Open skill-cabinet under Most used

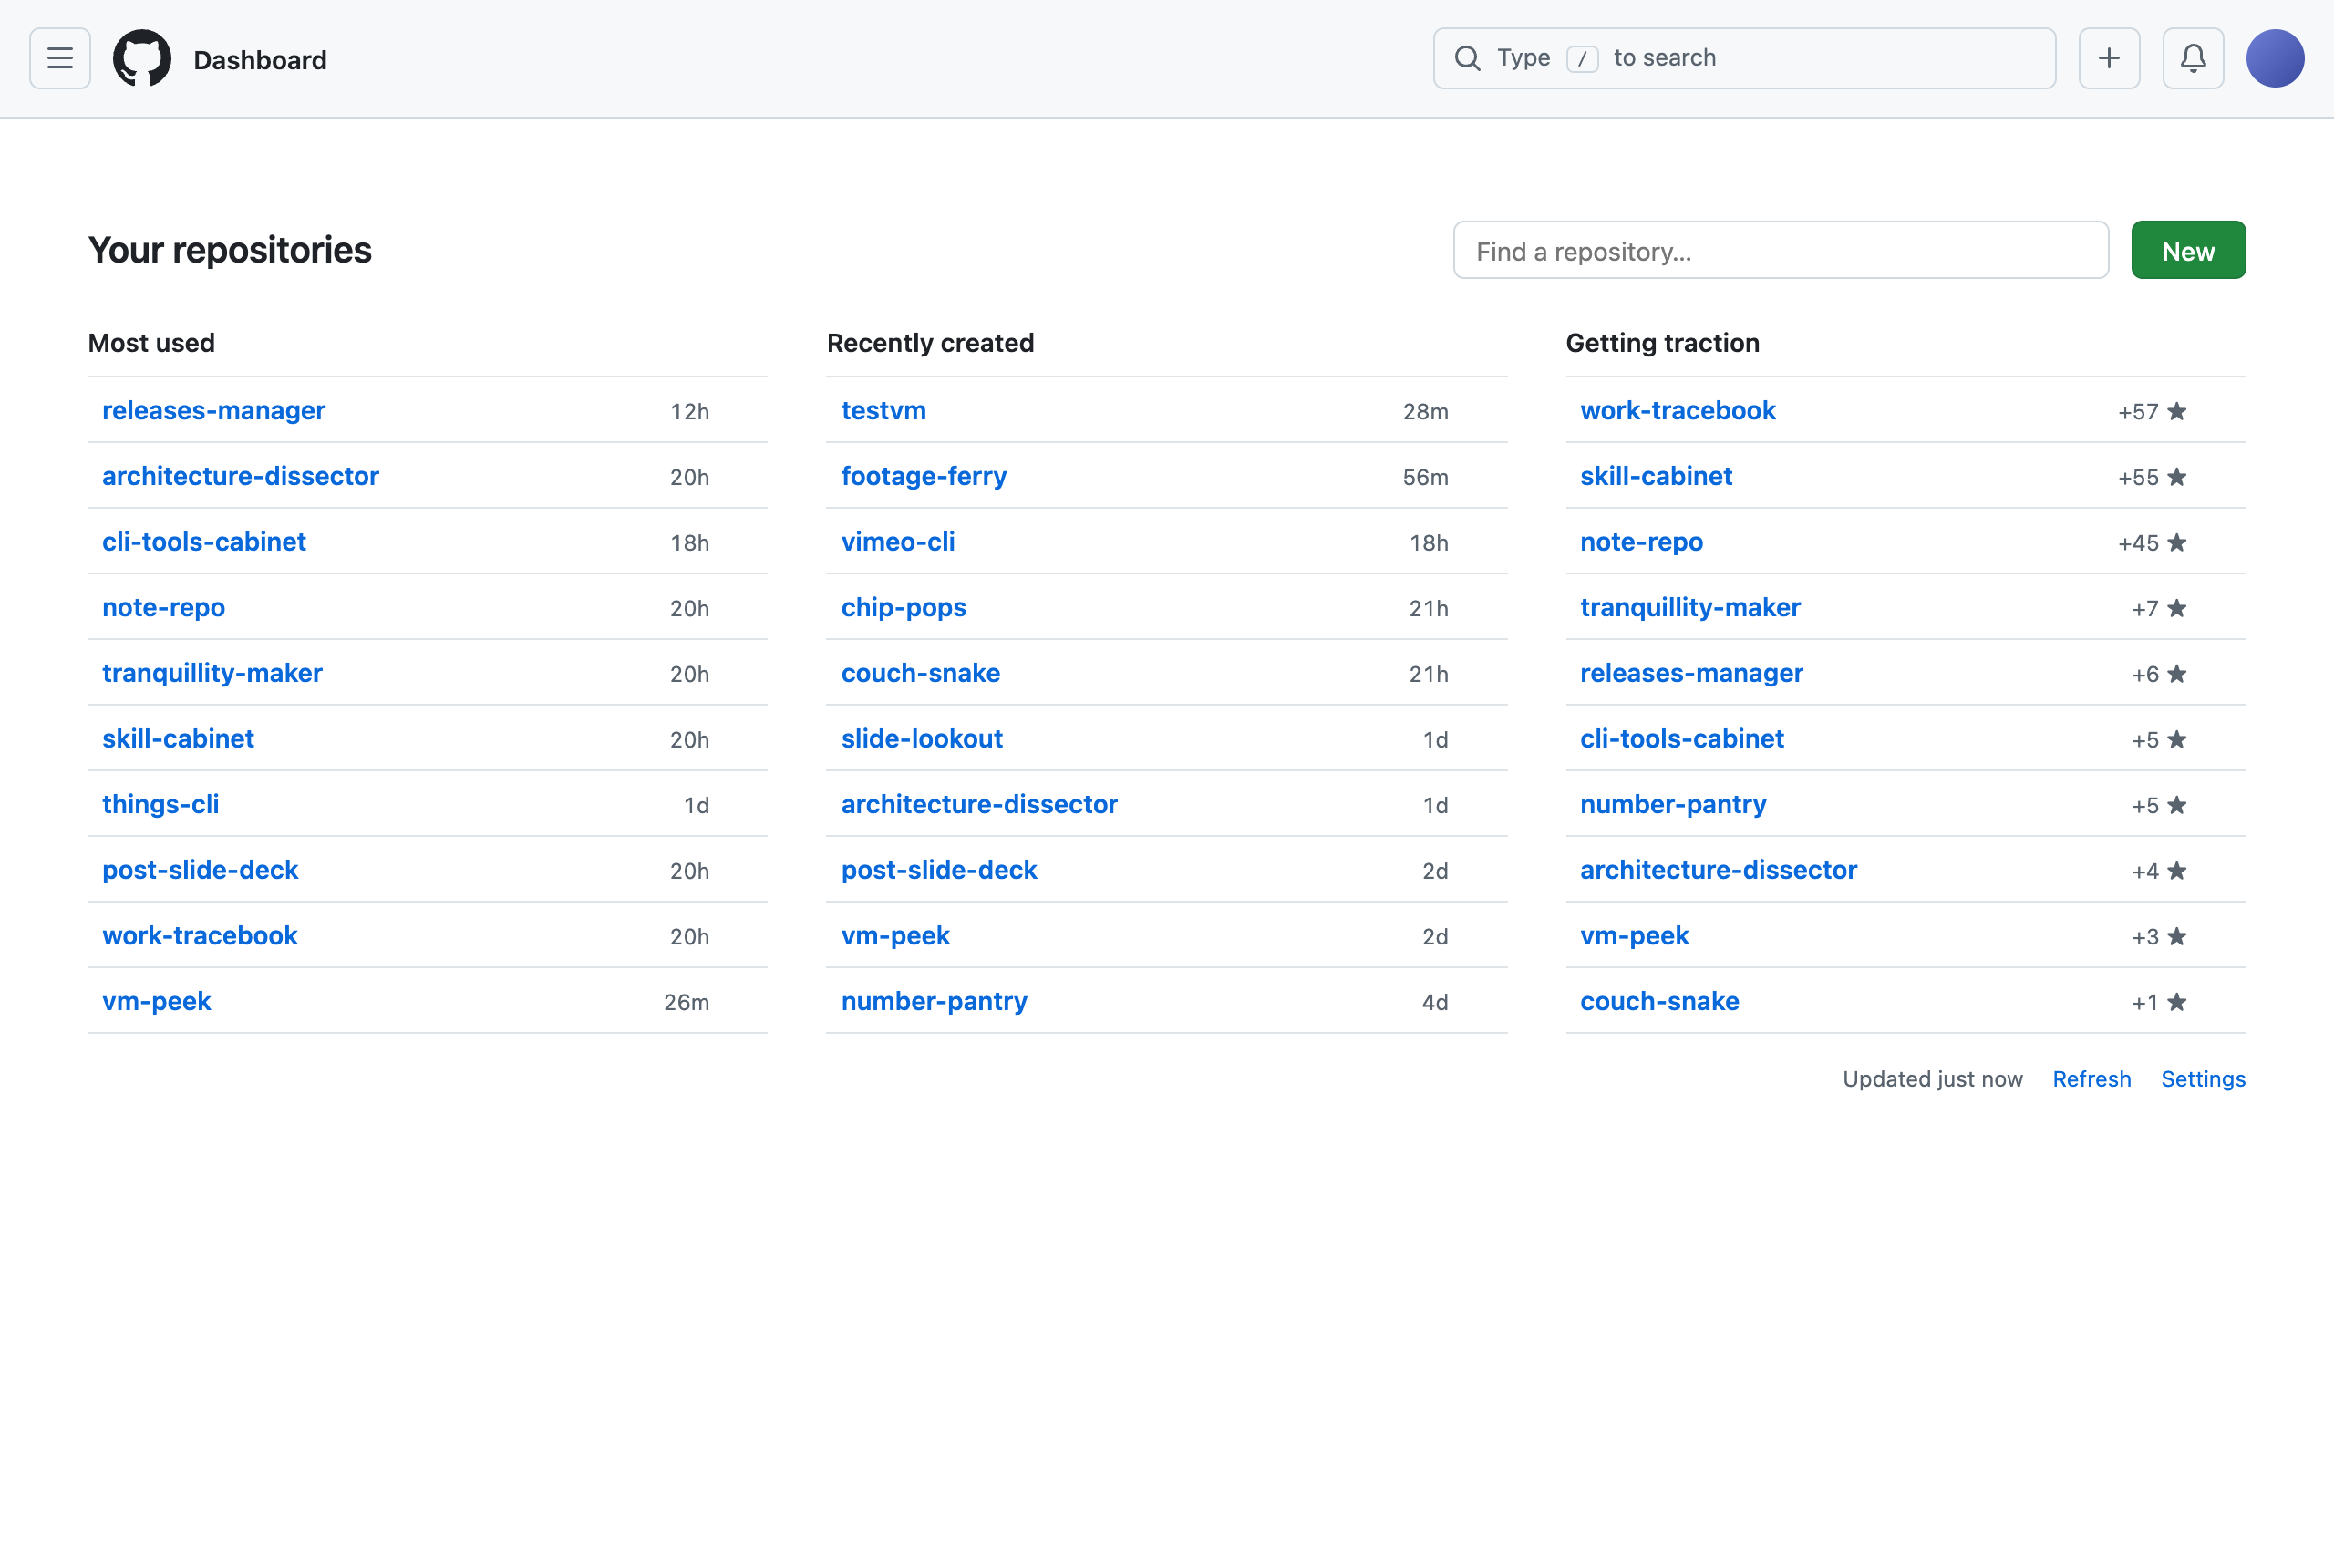click(178, 738)
